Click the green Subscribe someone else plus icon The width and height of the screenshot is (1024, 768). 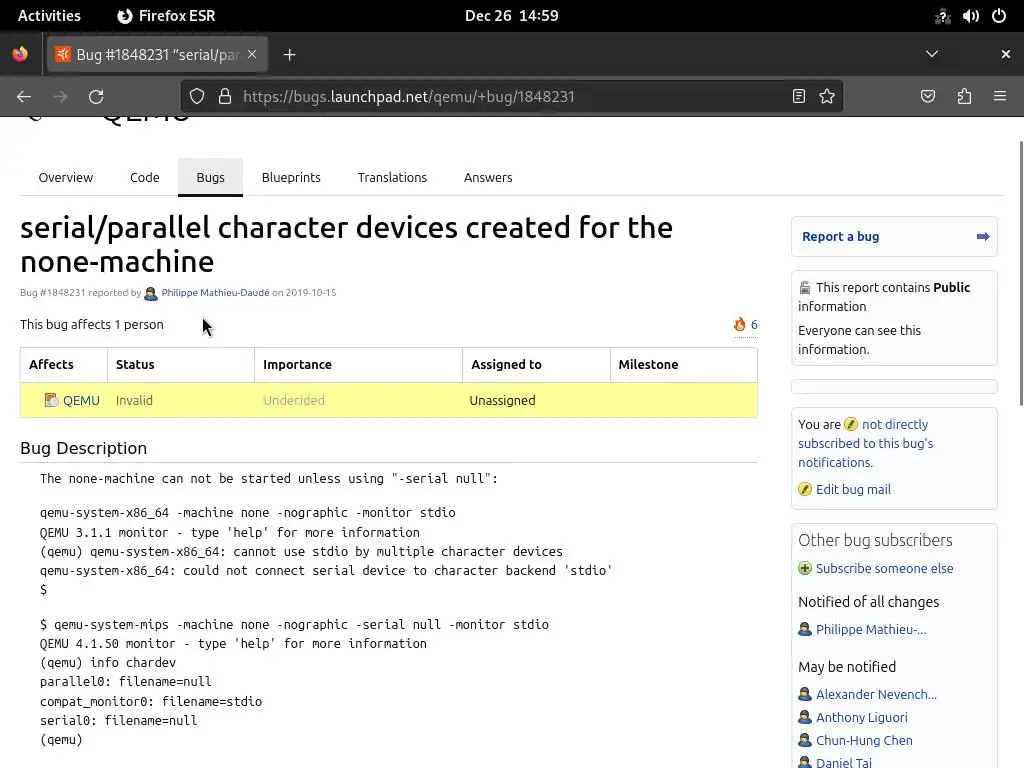[805, 568]
